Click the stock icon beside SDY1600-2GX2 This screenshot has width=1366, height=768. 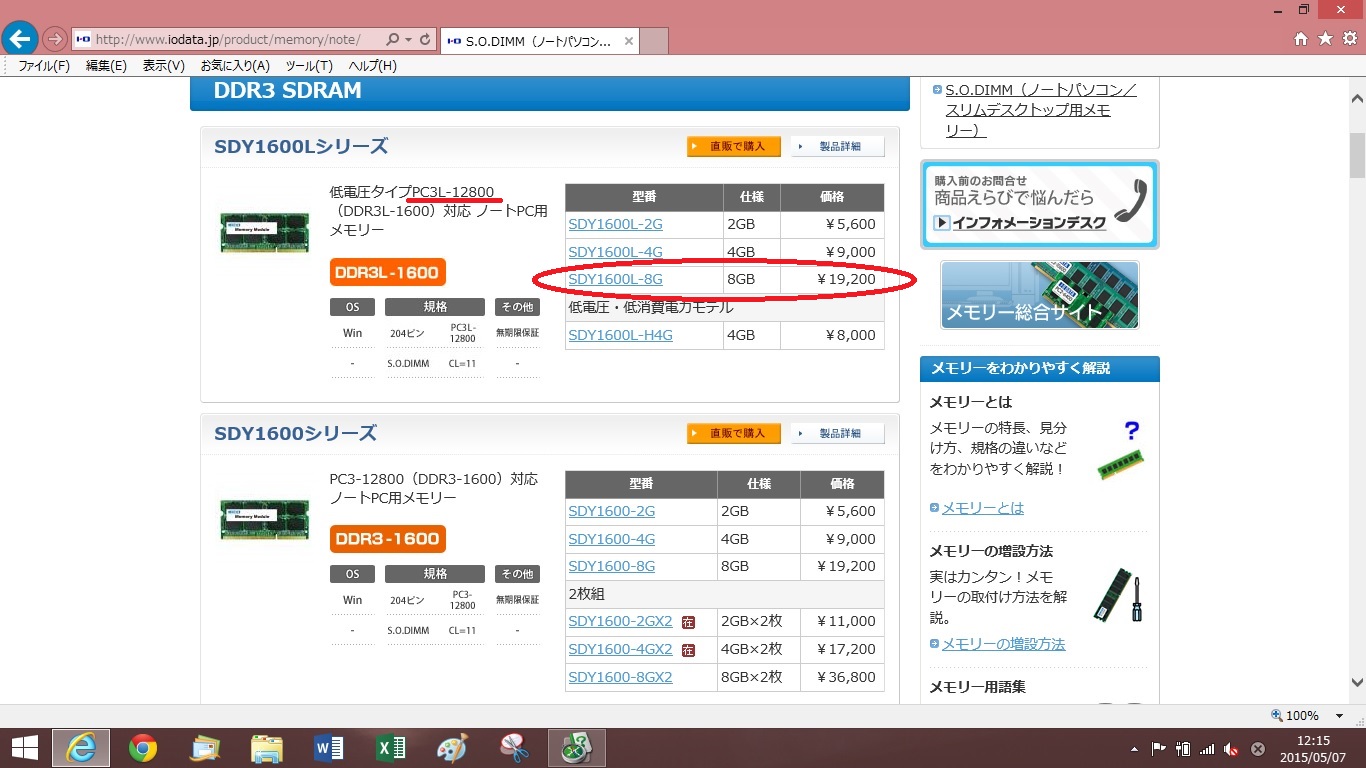688,621
